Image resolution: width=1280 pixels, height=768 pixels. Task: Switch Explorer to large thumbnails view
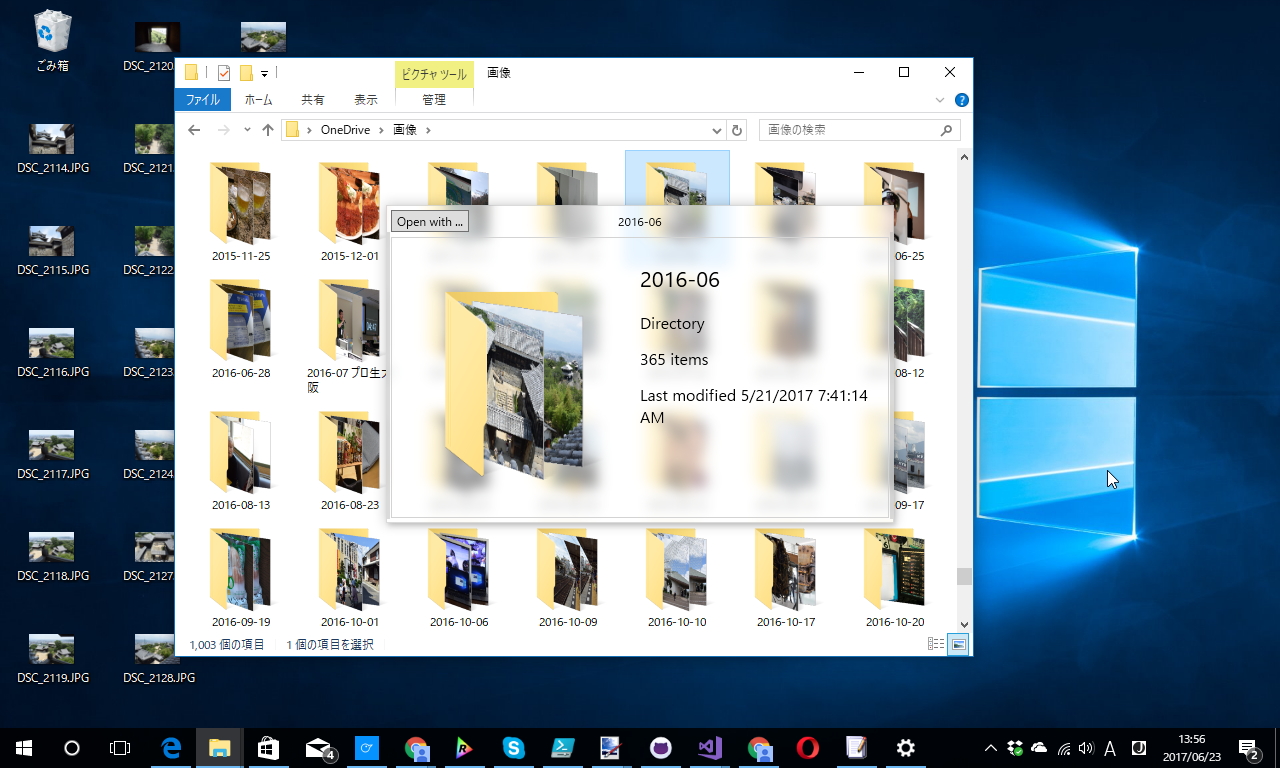pos(958,645)
